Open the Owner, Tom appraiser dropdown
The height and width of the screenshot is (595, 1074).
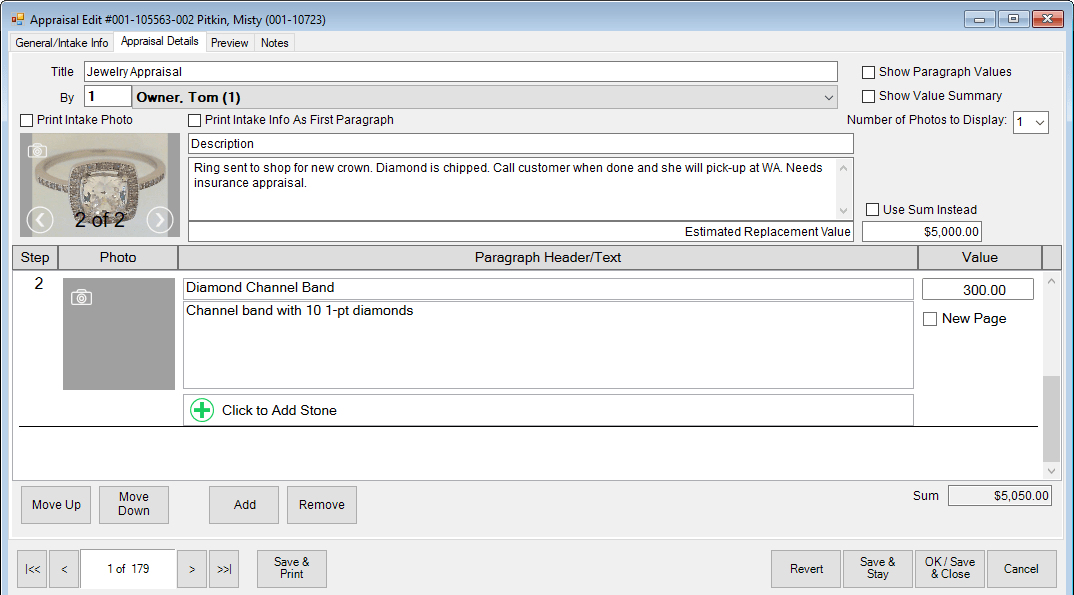828,95
